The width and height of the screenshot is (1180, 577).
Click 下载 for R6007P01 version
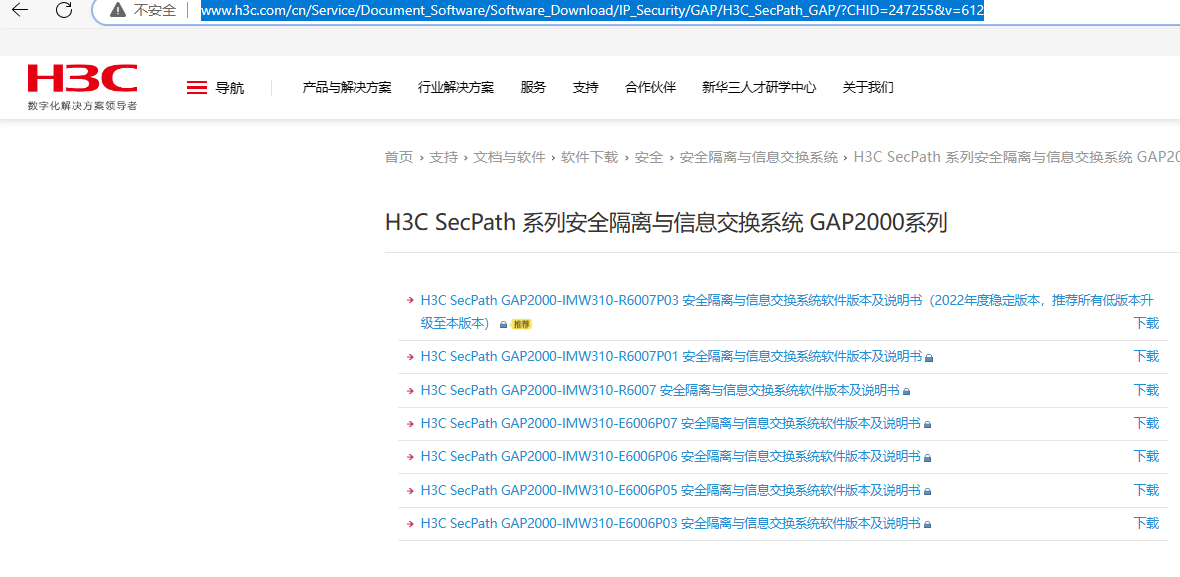[x=1146, y=357]
